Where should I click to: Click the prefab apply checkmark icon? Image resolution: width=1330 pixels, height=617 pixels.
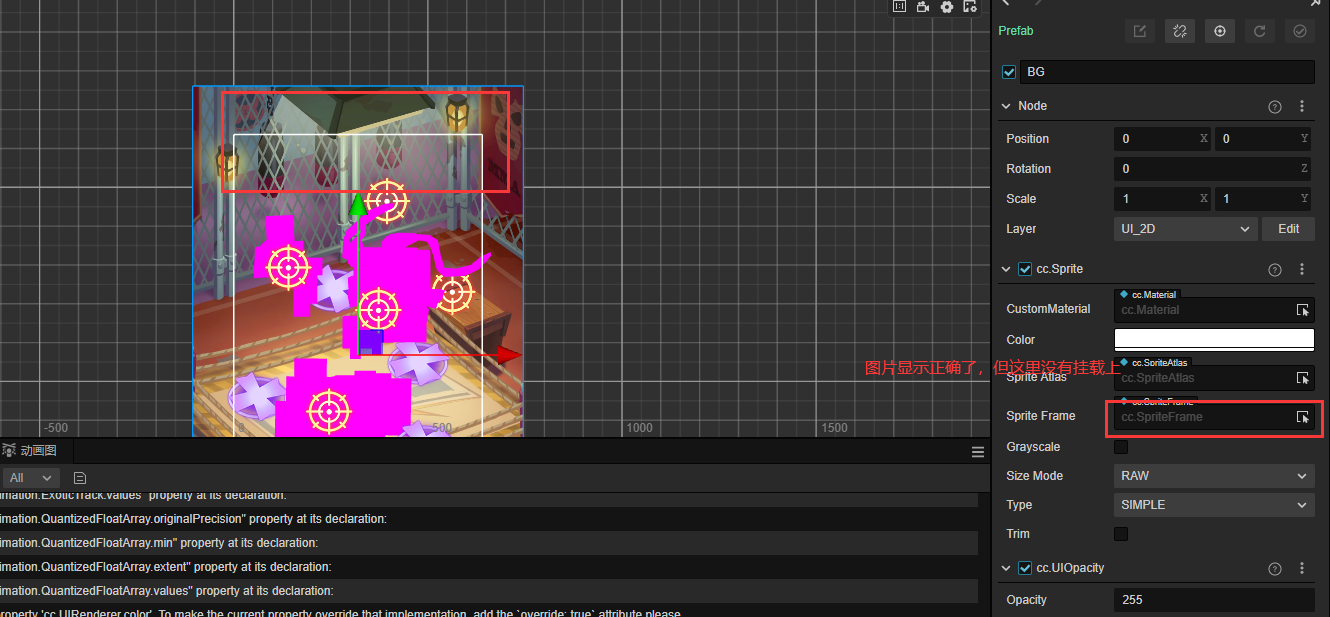[1300, 31]
